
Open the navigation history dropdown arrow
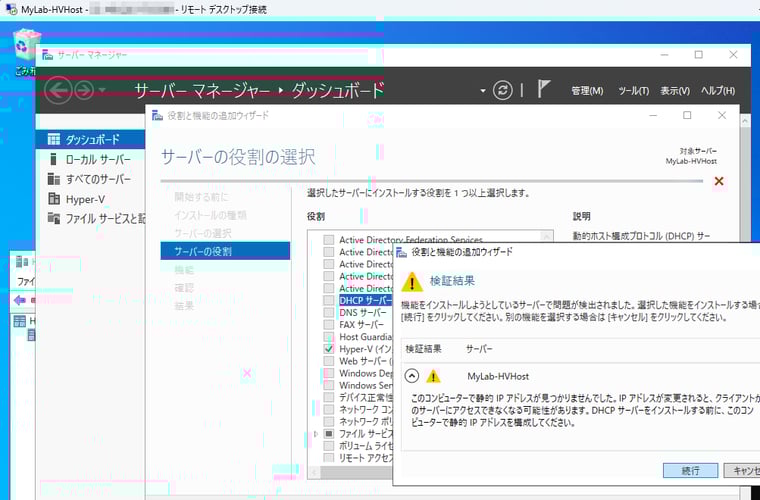click(102, 91)
